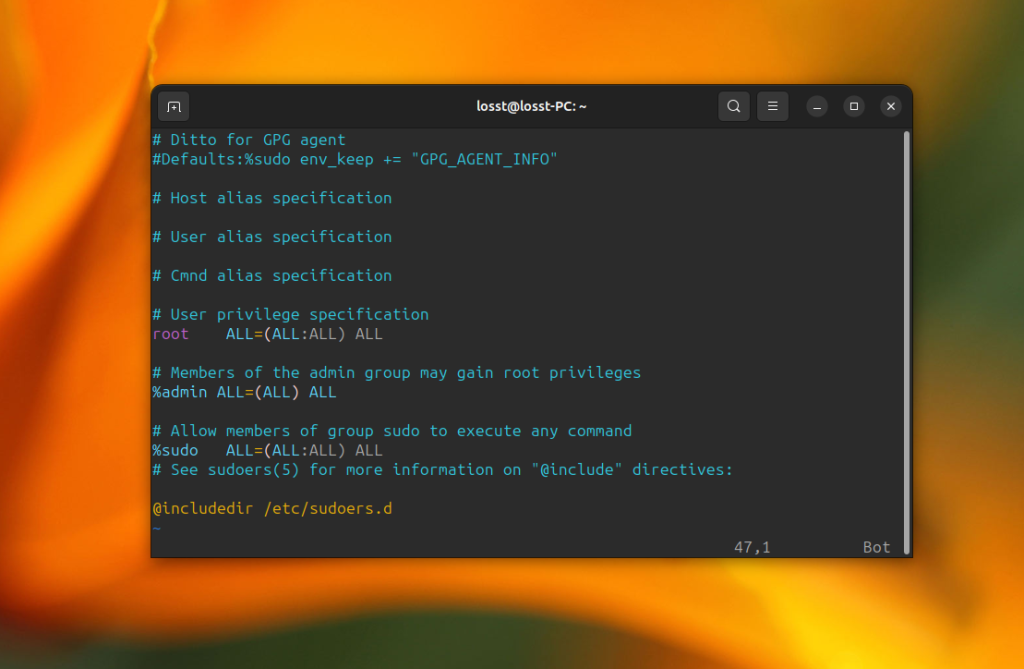Click the %sudo ALL=(ALL:ALL) ALL line
The height and width of the screenshot is (669, 1024).
[268, 450]
